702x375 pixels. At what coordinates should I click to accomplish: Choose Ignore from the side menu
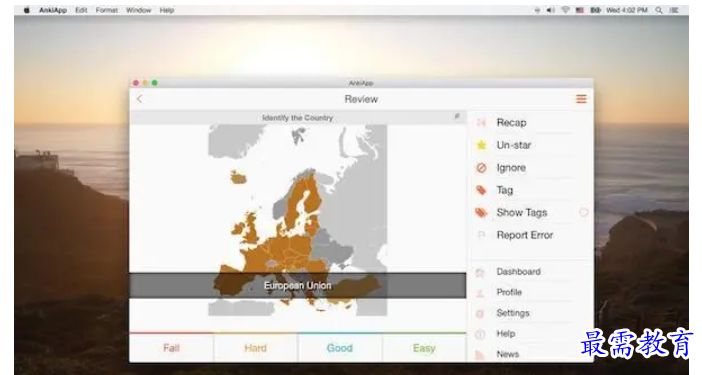(511, 168)
